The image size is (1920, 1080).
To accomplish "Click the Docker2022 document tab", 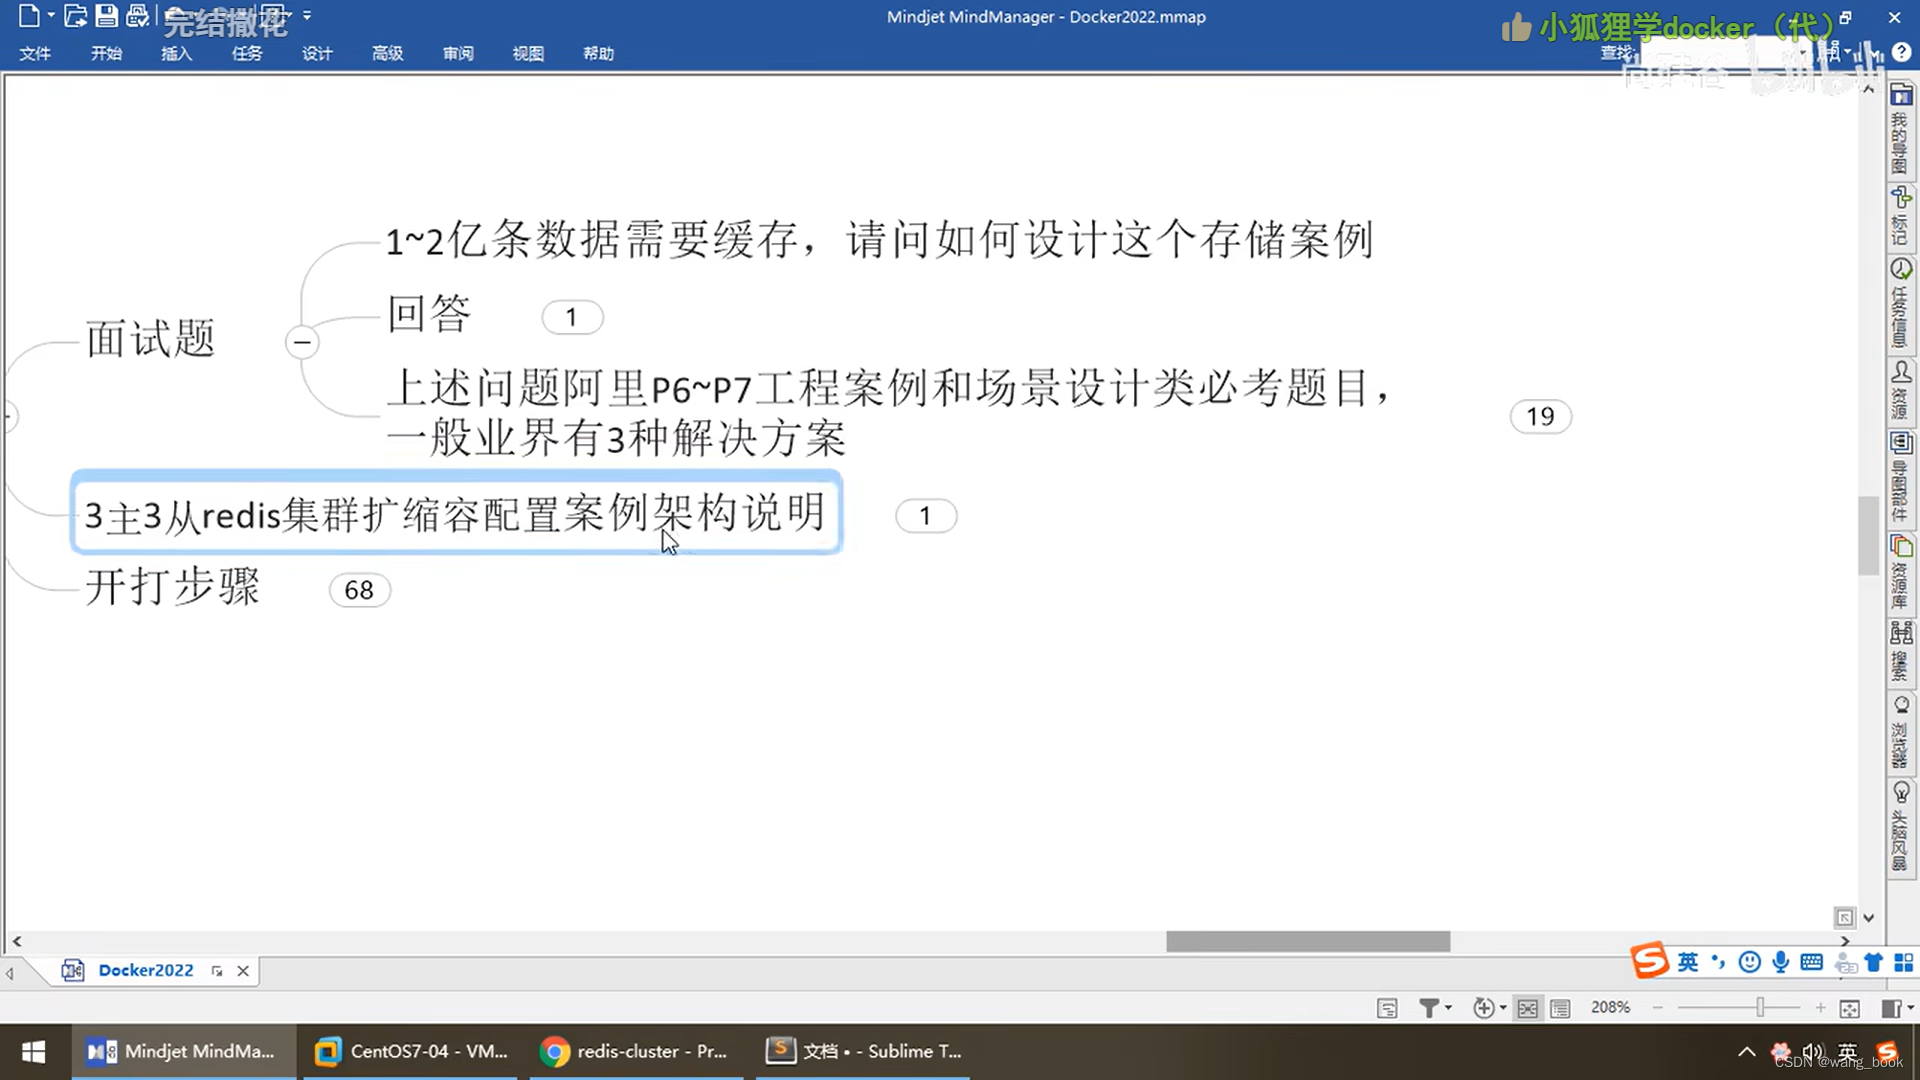I will pyautogui.click(x=146, y=970).
